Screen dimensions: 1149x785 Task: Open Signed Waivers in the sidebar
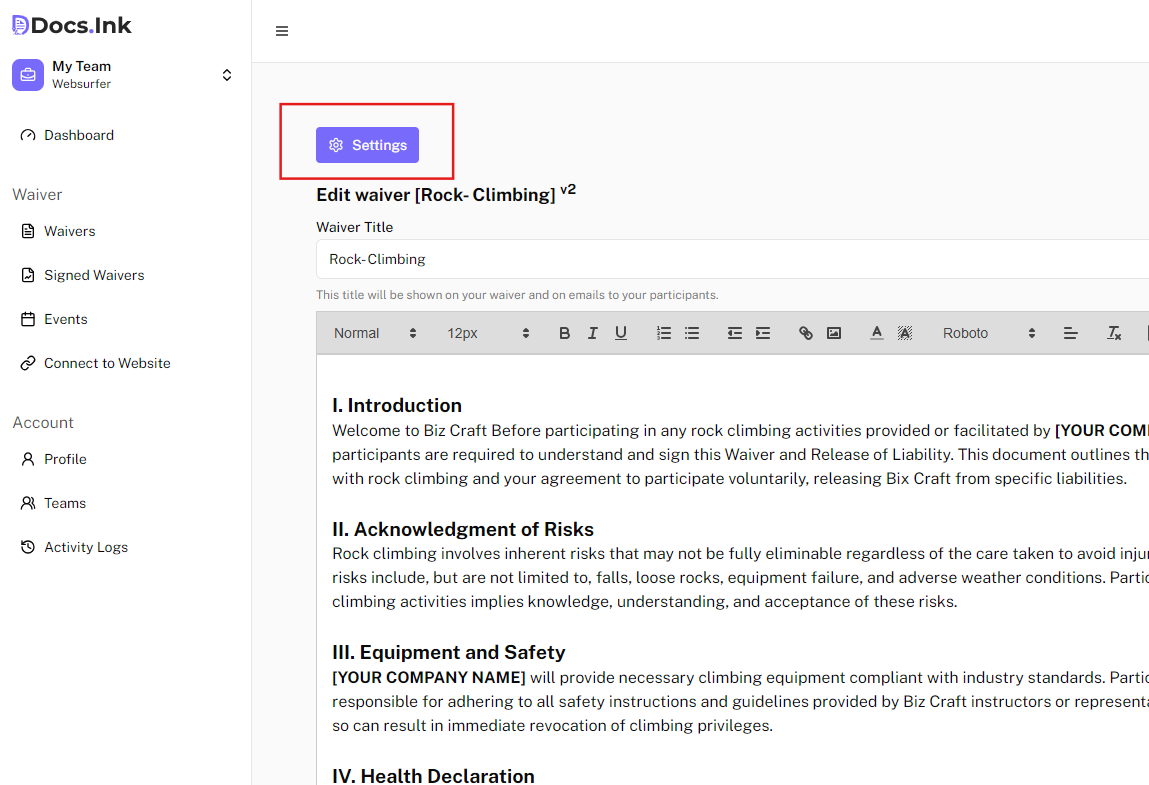coord(94,275)
